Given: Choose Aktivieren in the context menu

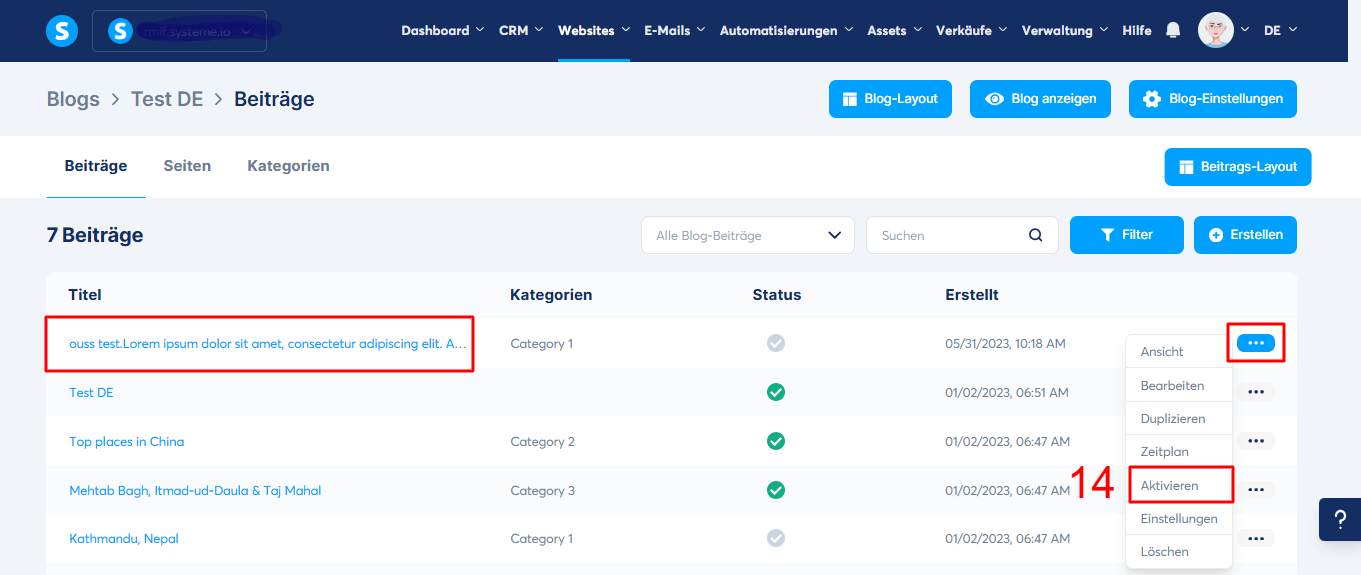Looking at the screenshot, I should [x=1179, y=485].
